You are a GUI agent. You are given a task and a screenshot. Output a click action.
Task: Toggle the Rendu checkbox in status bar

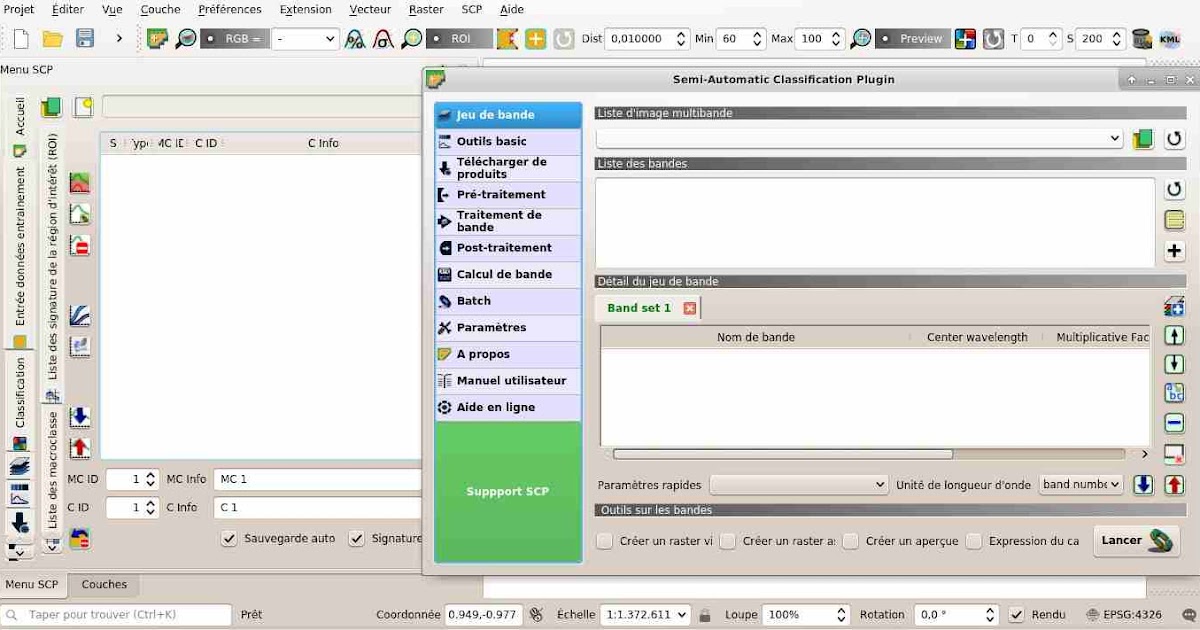pos(1017,614)
